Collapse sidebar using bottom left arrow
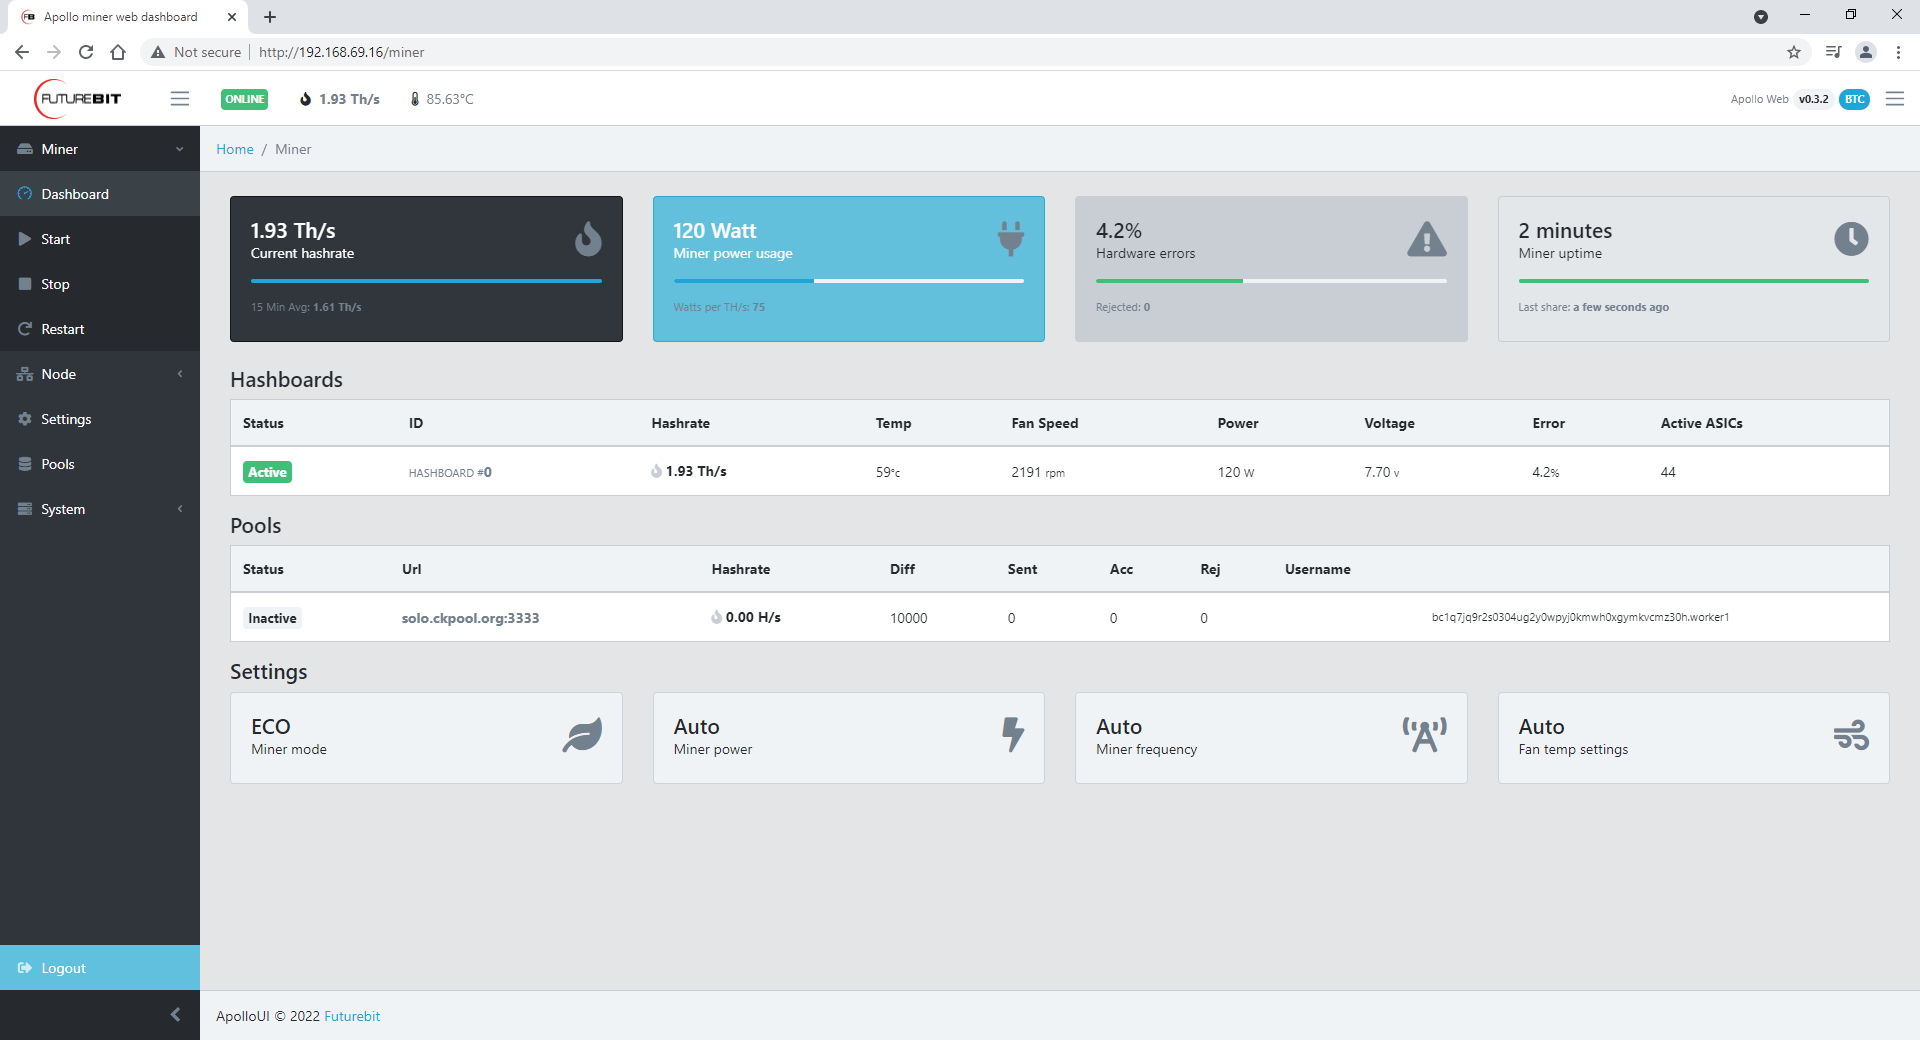Viewport: 1920px width, 1040px height. tap(175, 1015)
